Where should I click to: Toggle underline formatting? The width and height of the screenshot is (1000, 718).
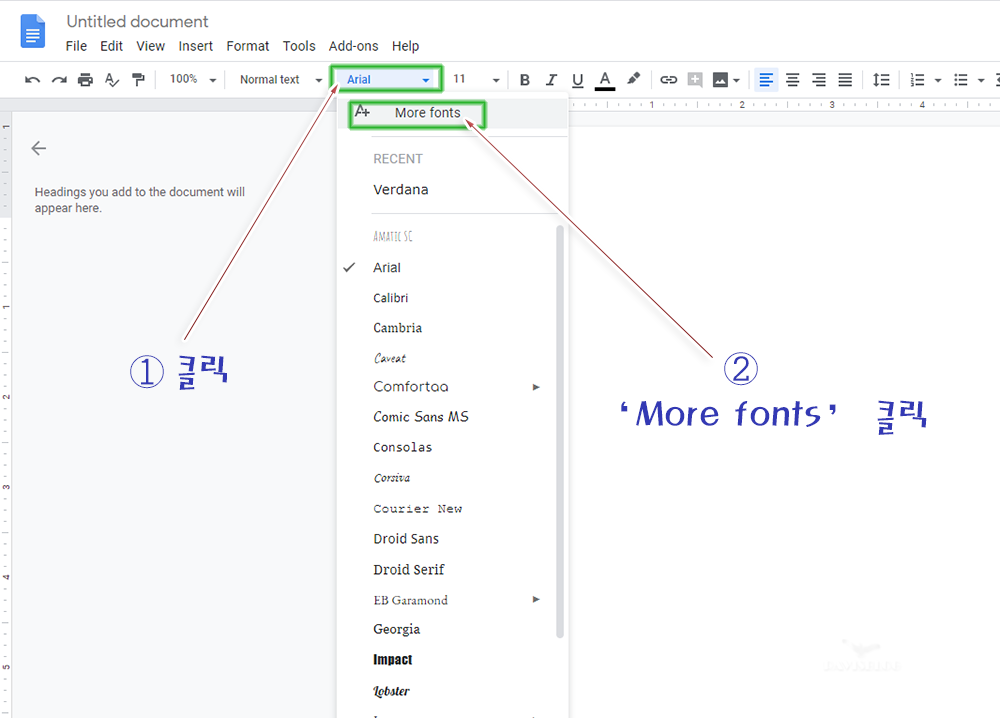577,80
